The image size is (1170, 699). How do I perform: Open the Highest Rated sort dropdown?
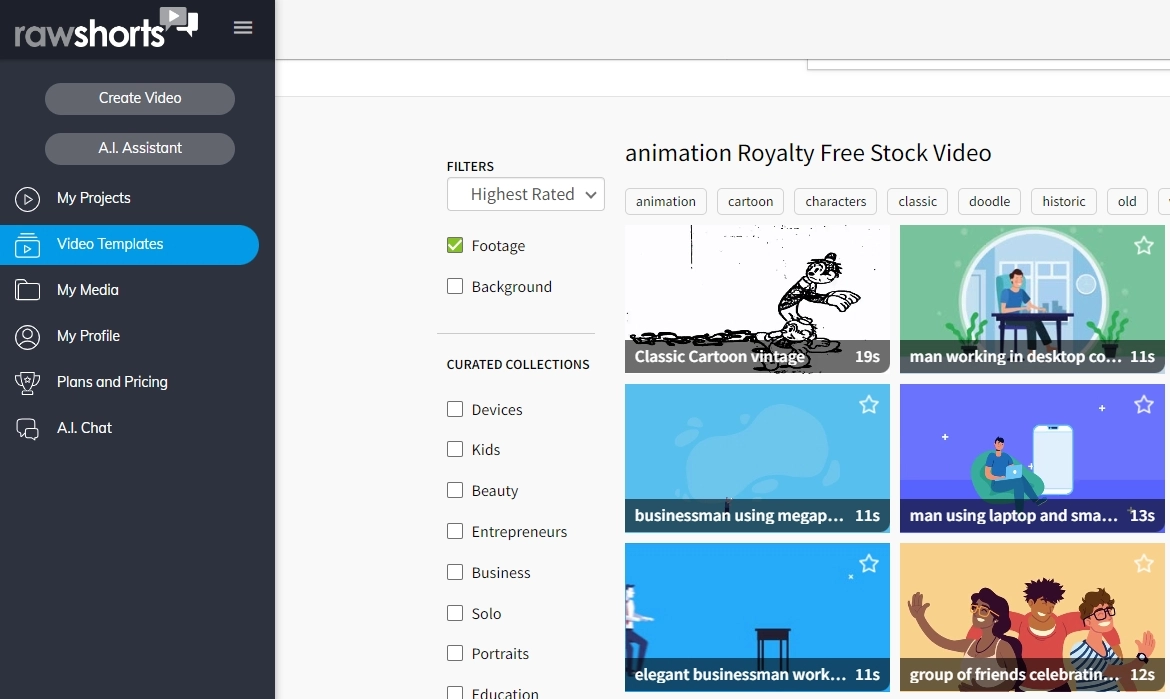[525, 194]
